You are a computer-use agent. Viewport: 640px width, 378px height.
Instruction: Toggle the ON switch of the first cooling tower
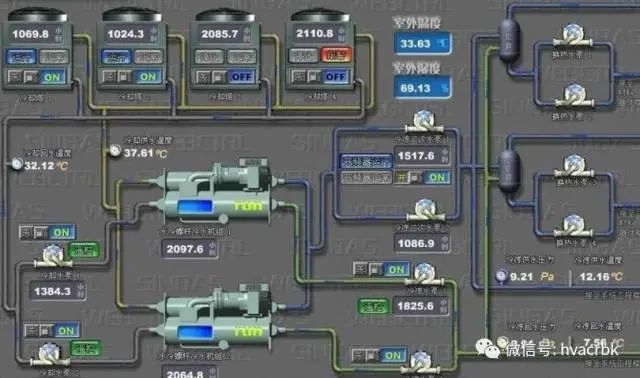coord(52,77)
